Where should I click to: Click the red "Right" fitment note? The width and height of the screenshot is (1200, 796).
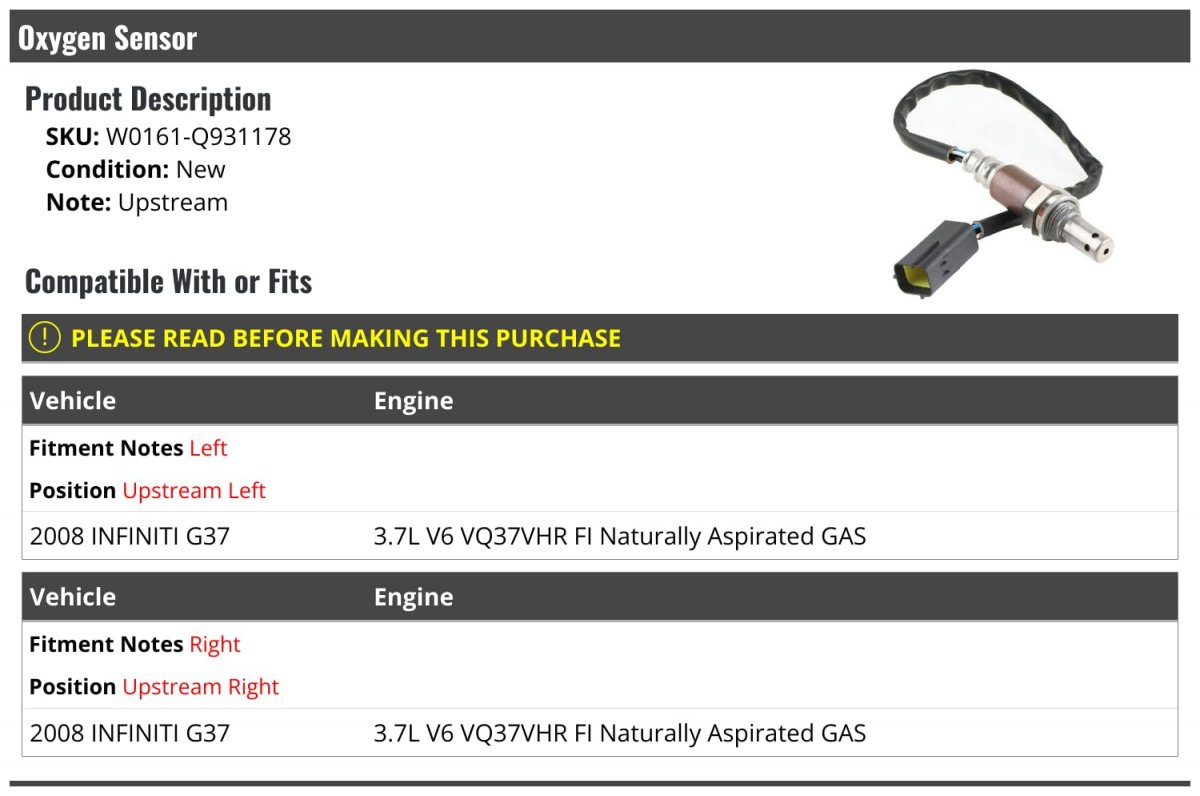[x=215, y=644]
